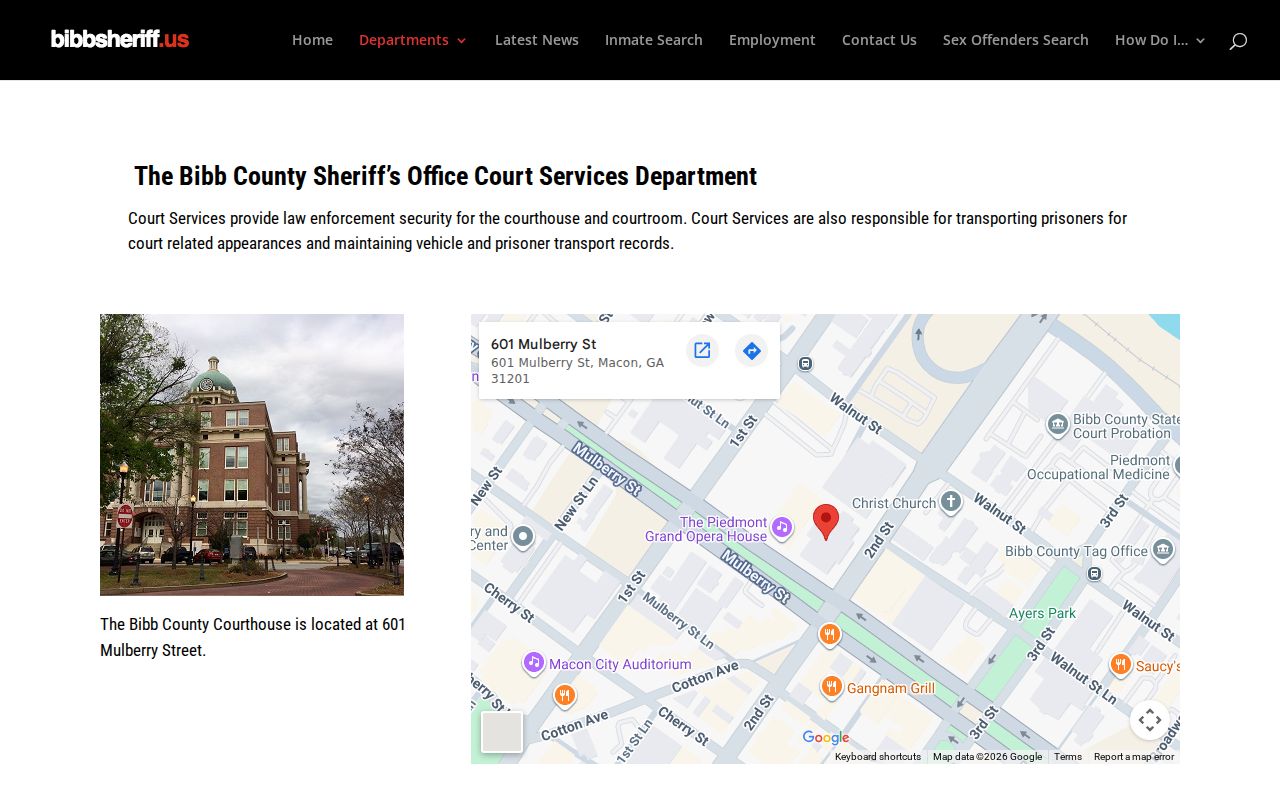The width and height of the screenshot is (1280, 800).
Task: Open Sex Offenders Search page
Action: pyautogui.click(x=1016, y=40)
